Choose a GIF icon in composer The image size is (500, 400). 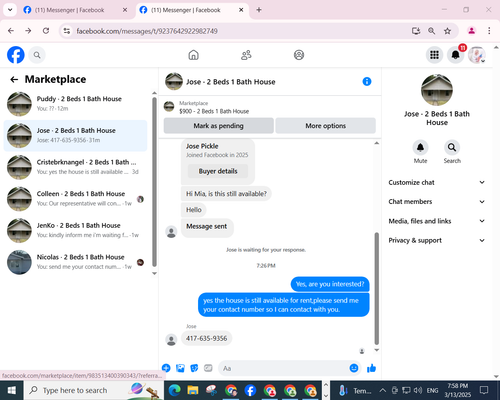pos(208,368)
